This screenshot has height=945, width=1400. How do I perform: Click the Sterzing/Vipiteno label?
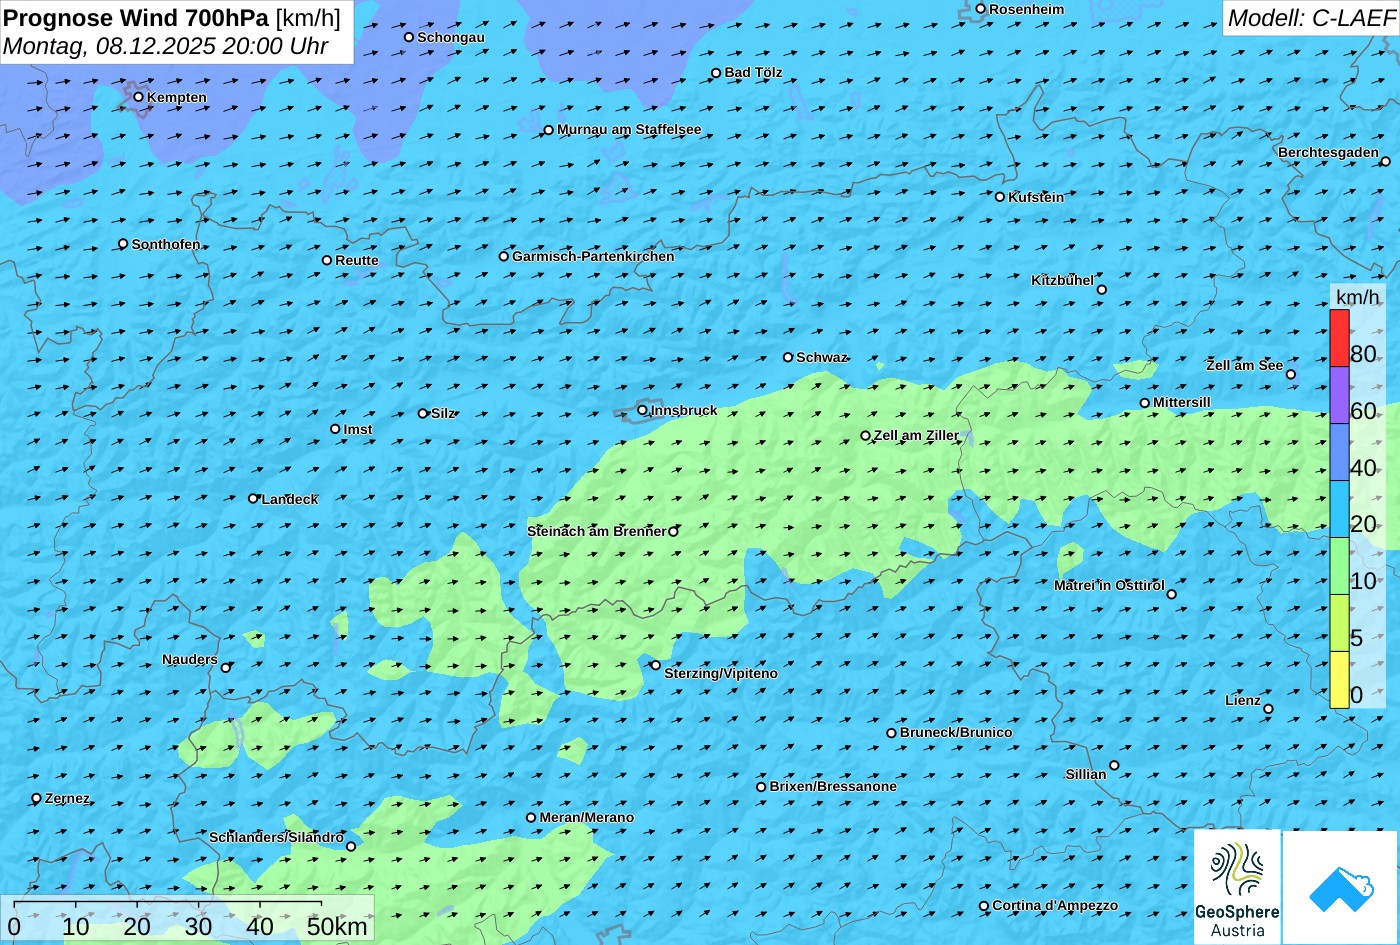721,673
